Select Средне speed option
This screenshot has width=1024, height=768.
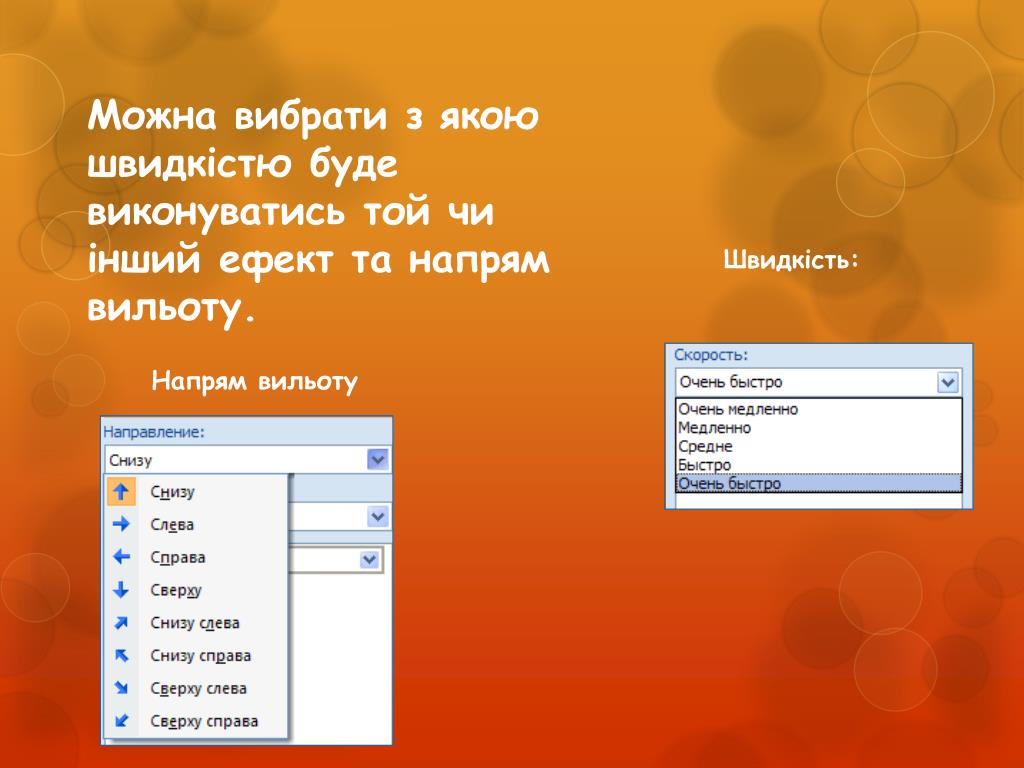[x=819, y=446]
